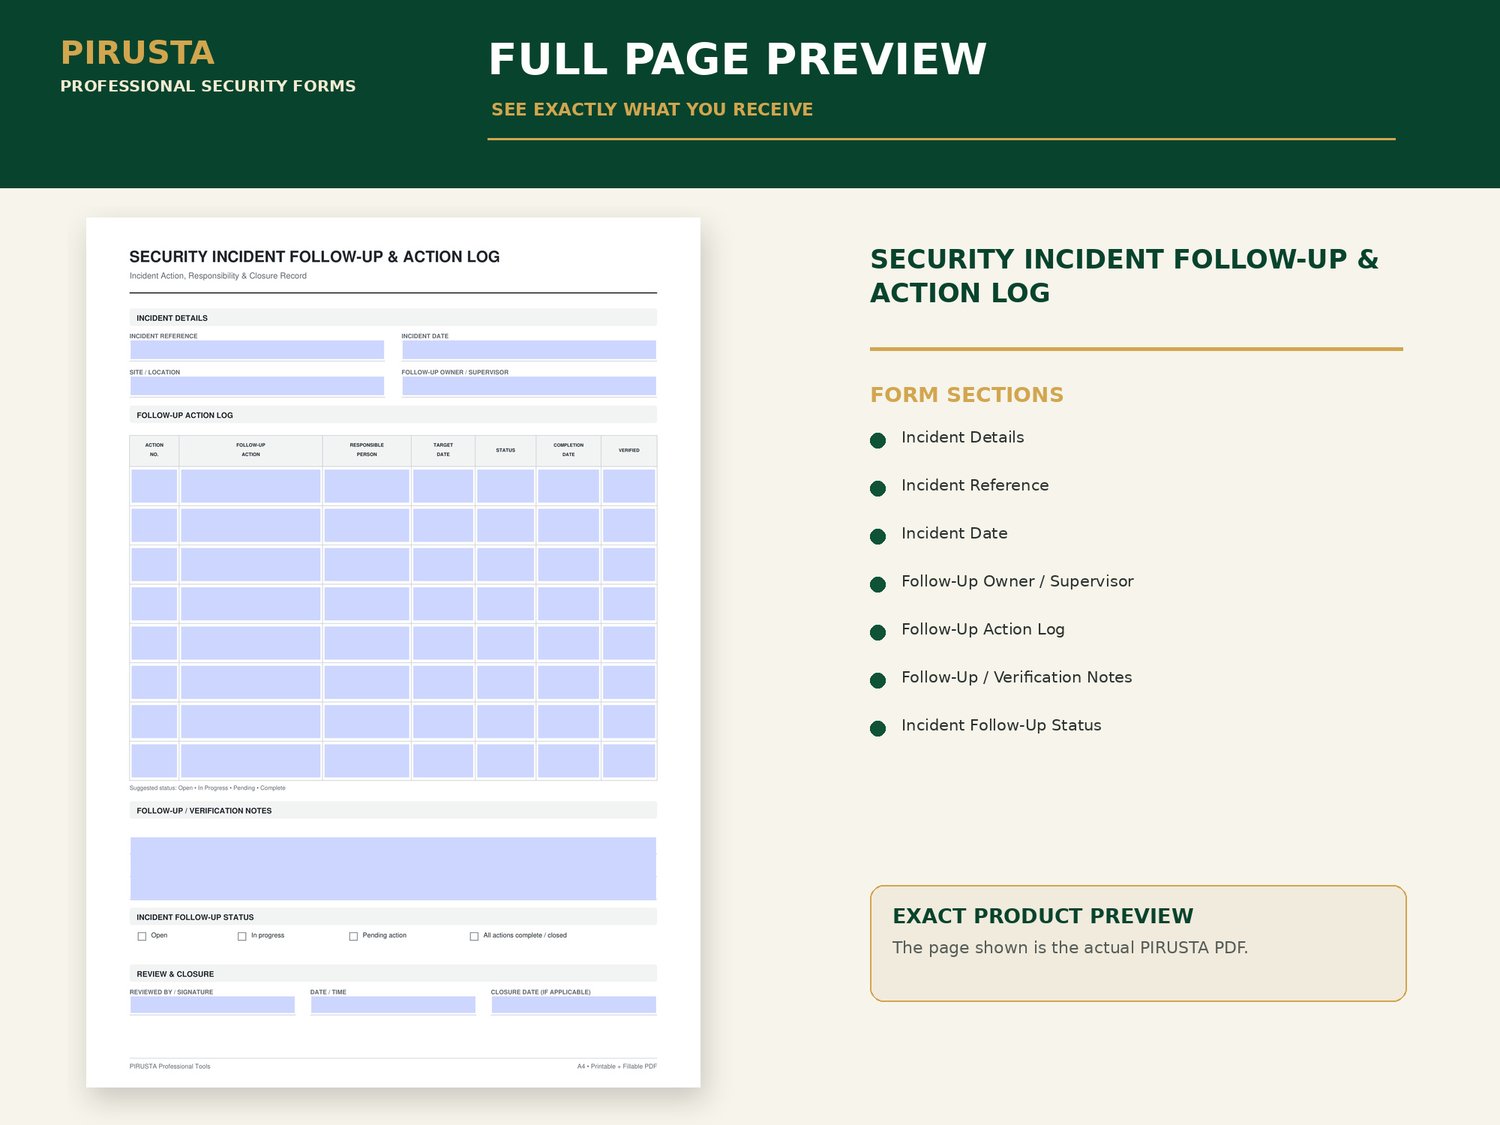Click the EXACT PRODUCT PREVIEW box title
Screen dimensions: 1500x1125
click(x=1043, y=916)
